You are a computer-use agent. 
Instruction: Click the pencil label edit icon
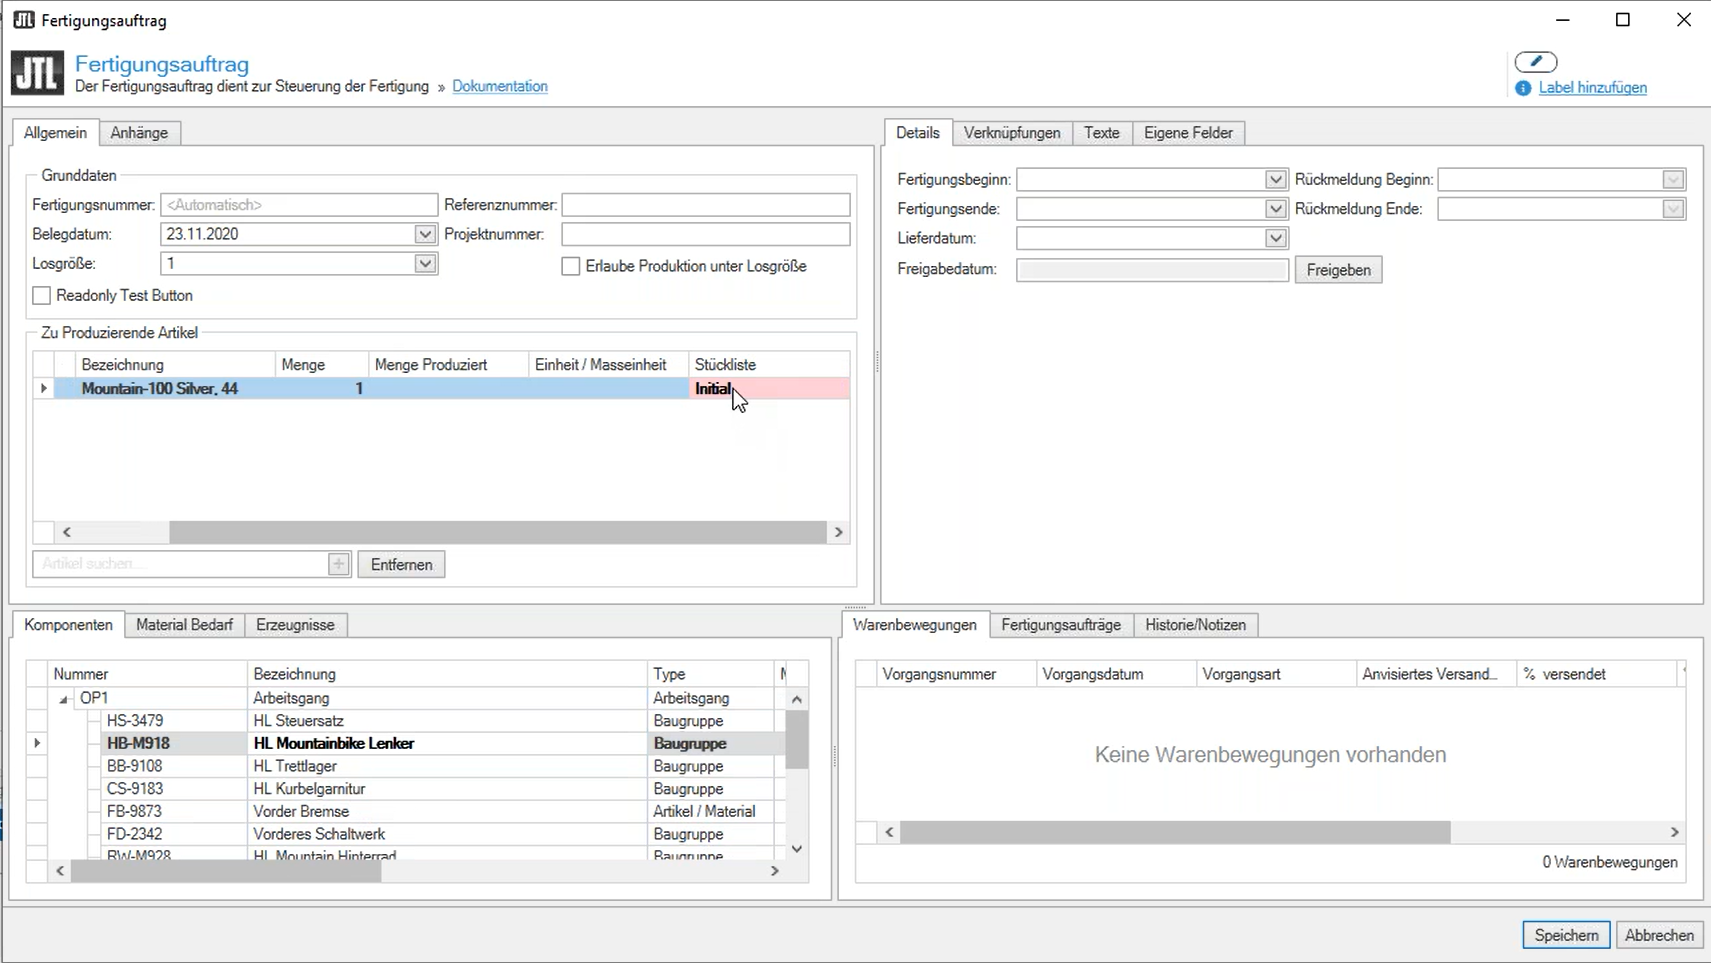[x=1536, y=62]
